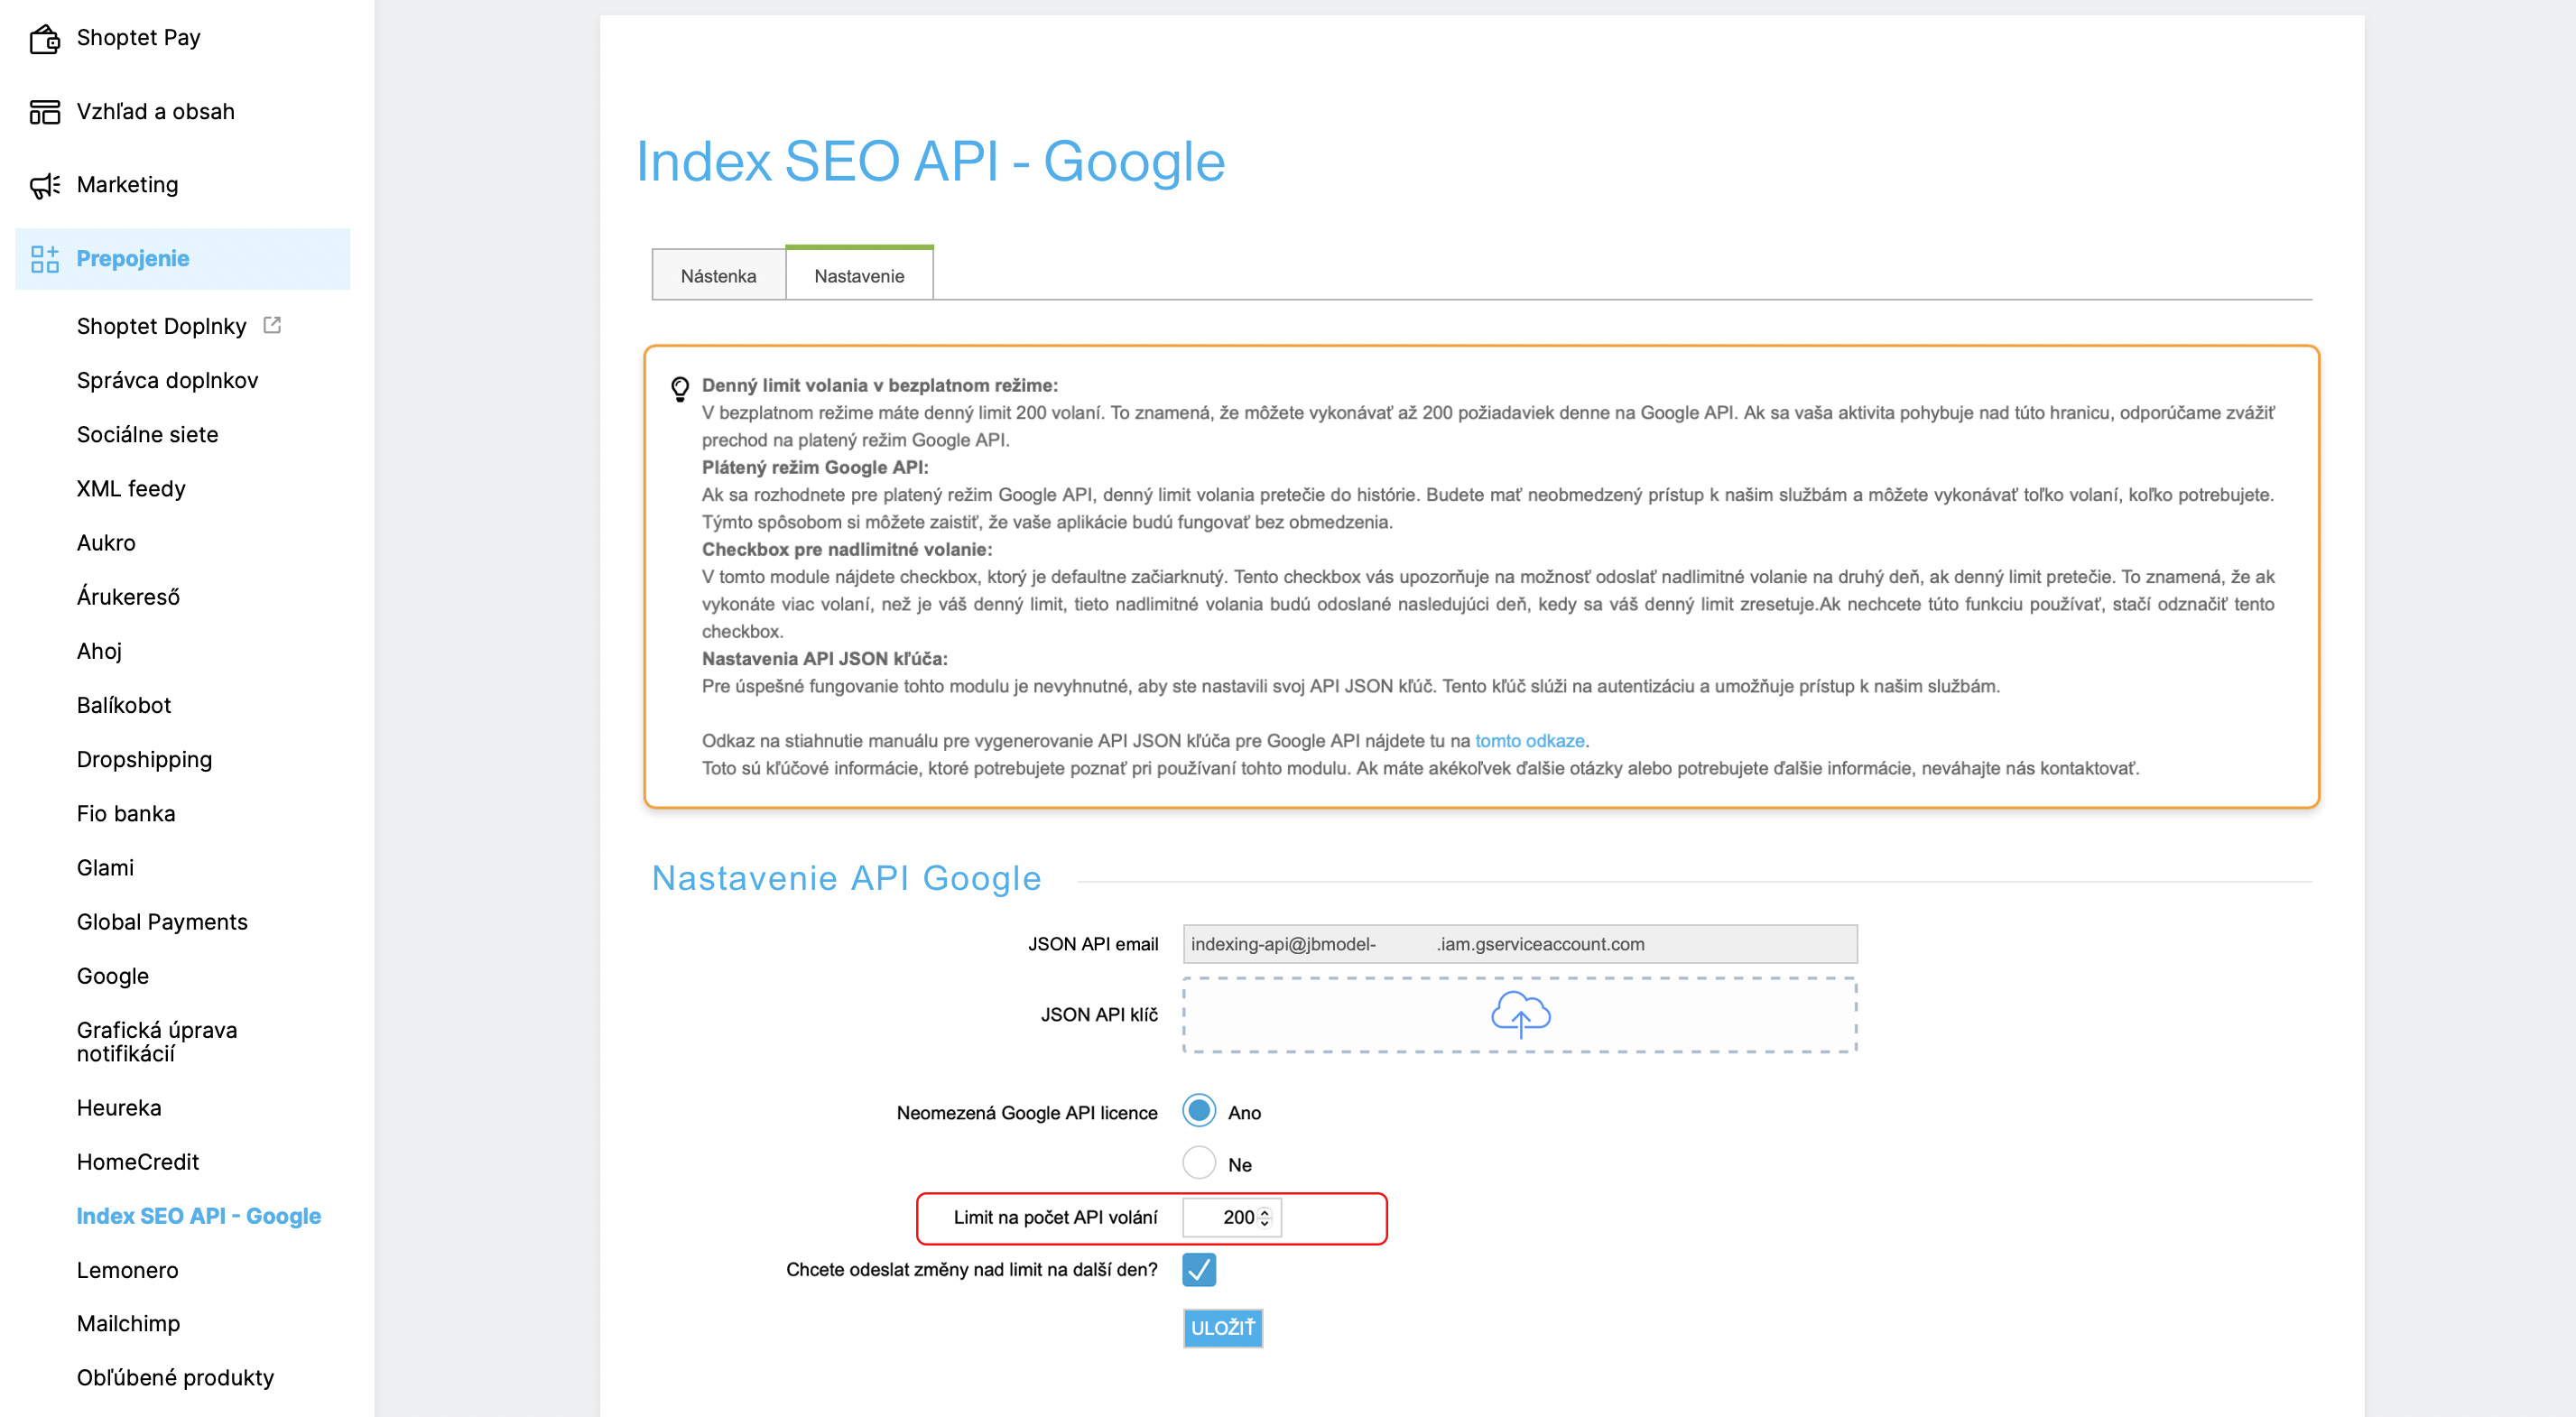
Task: Click external link icon next to Shoptet Doplnky
Action: click(272, 325)
